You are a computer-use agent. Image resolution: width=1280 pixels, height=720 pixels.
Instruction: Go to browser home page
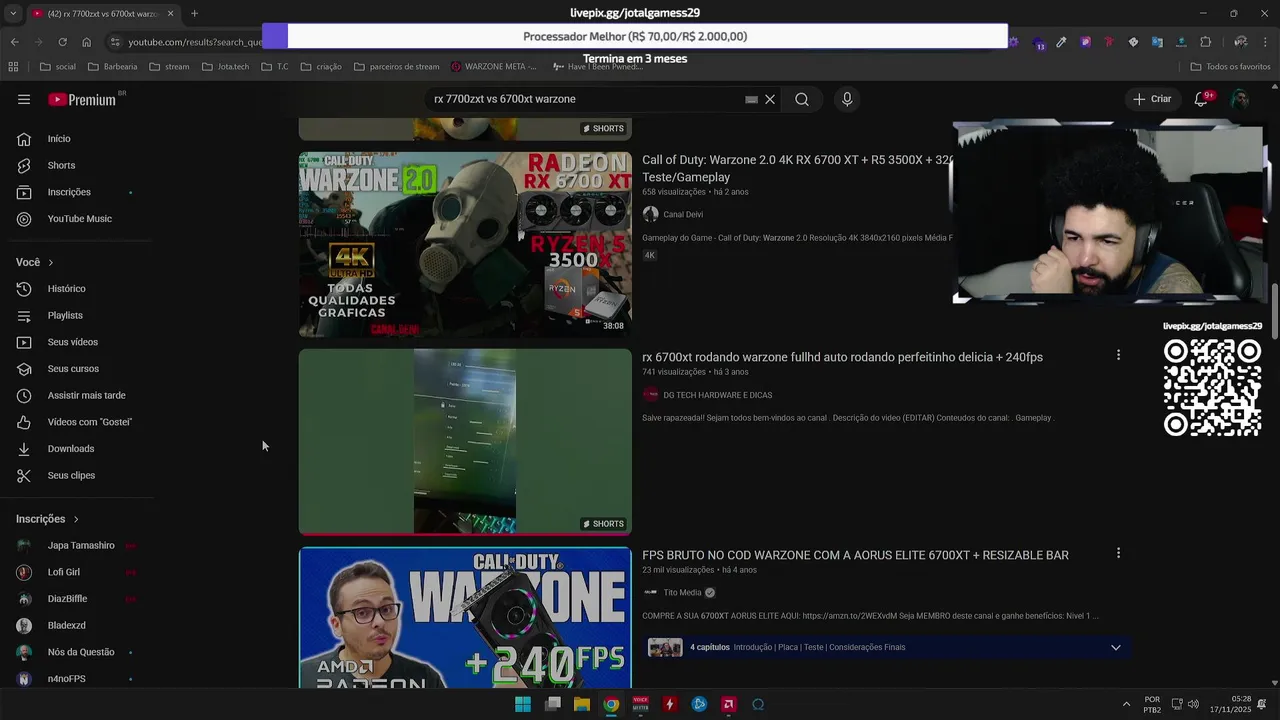coord(86,42)
